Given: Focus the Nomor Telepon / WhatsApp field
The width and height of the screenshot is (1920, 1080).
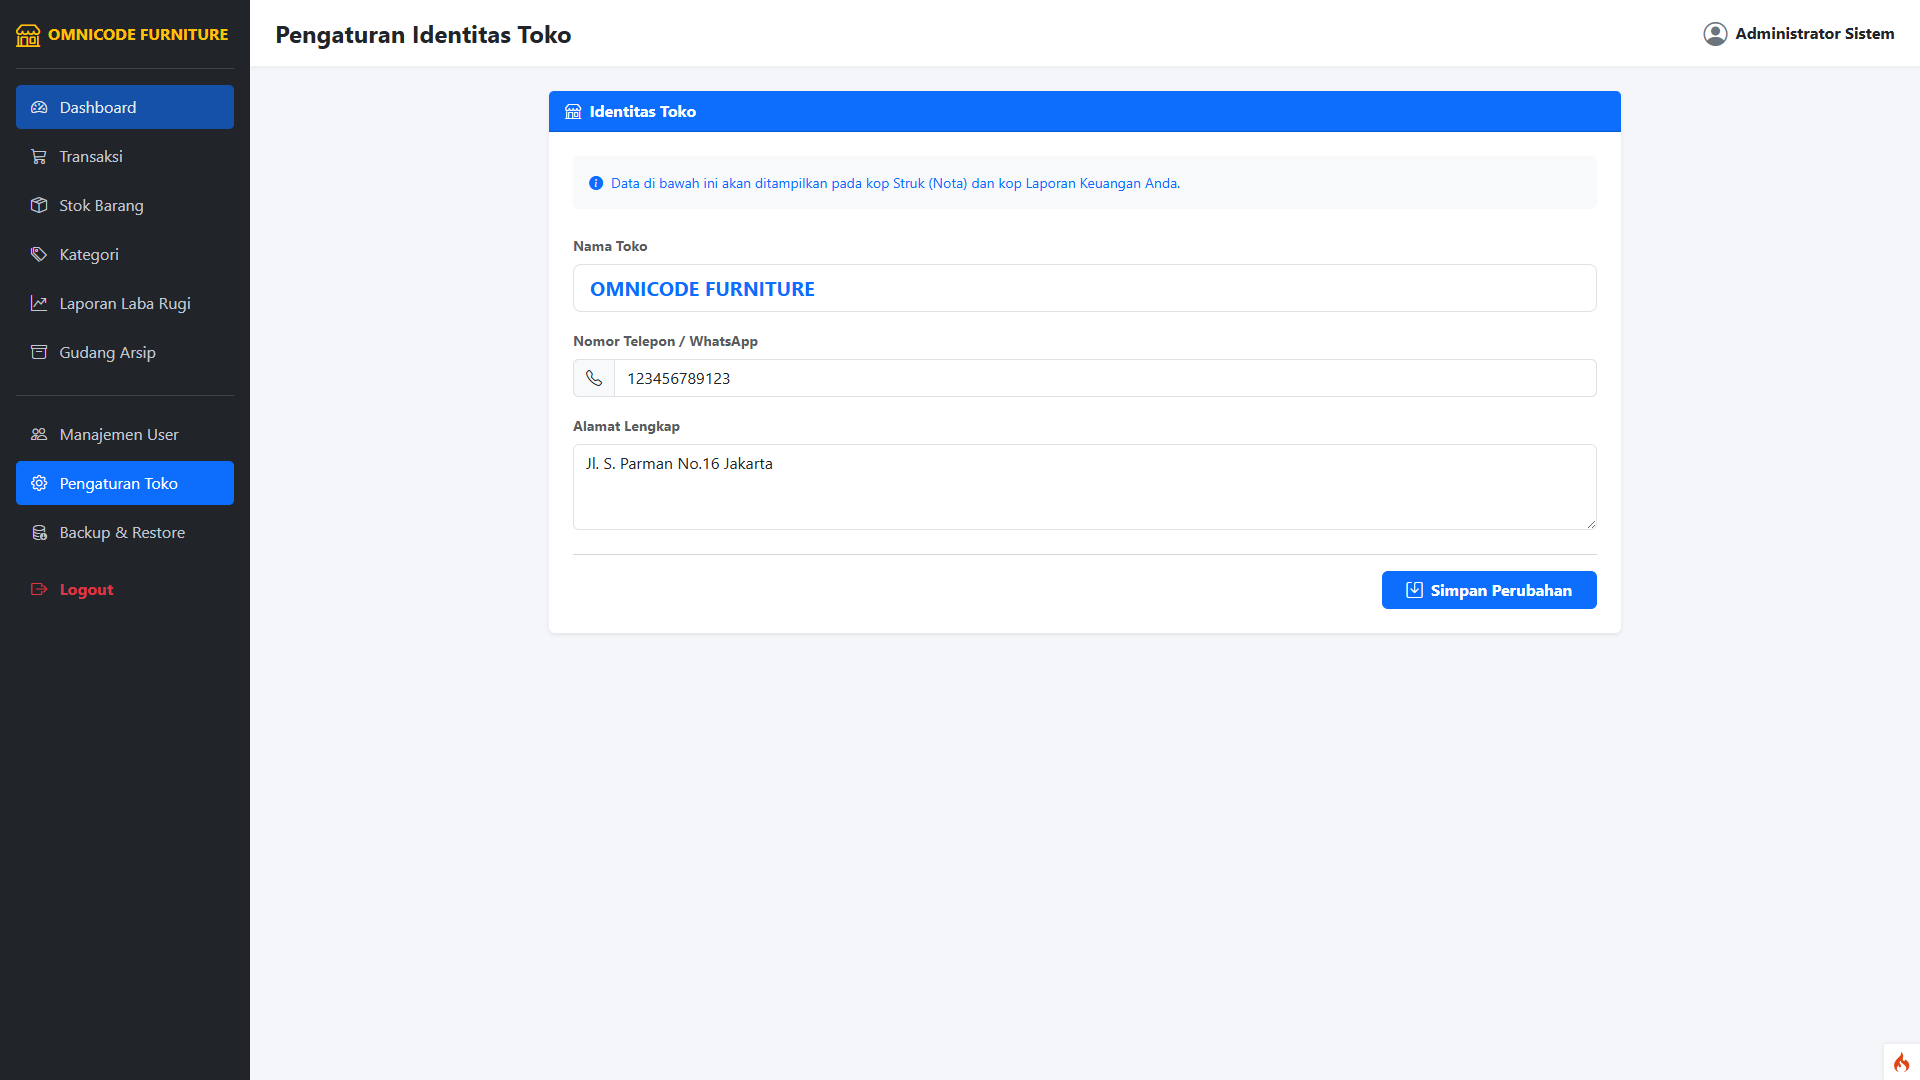Looking at the screenshot, I should 1104,378.
